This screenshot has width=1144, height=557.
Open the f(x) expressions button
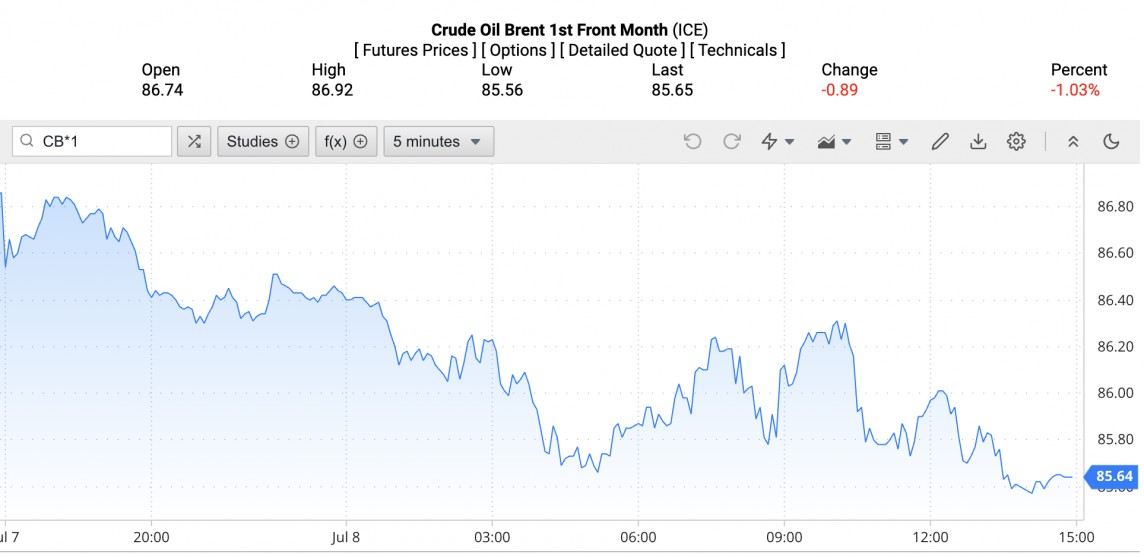pyautogui.click(x=346, y=142)
